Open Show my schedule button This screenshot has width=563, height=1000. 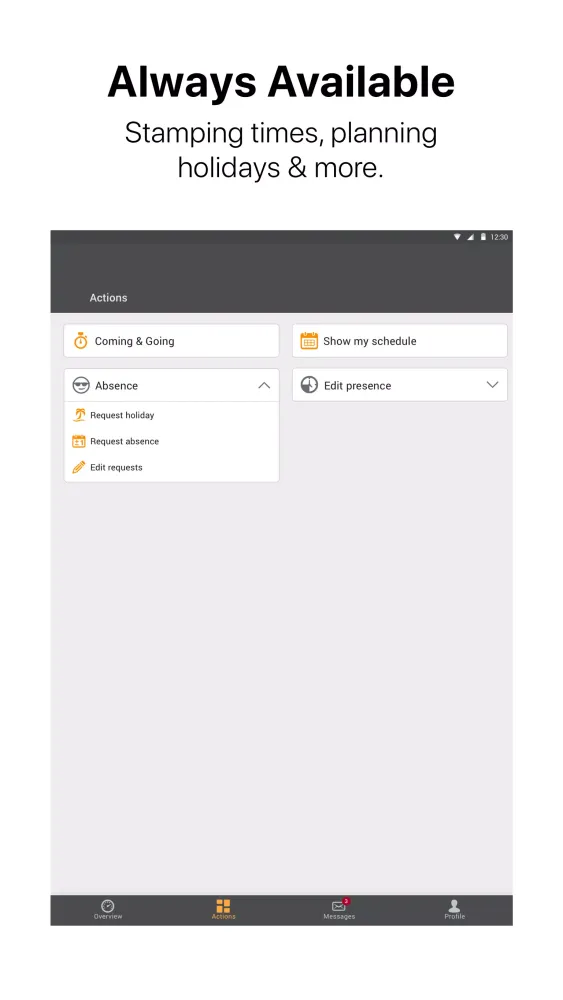(400, 341)
